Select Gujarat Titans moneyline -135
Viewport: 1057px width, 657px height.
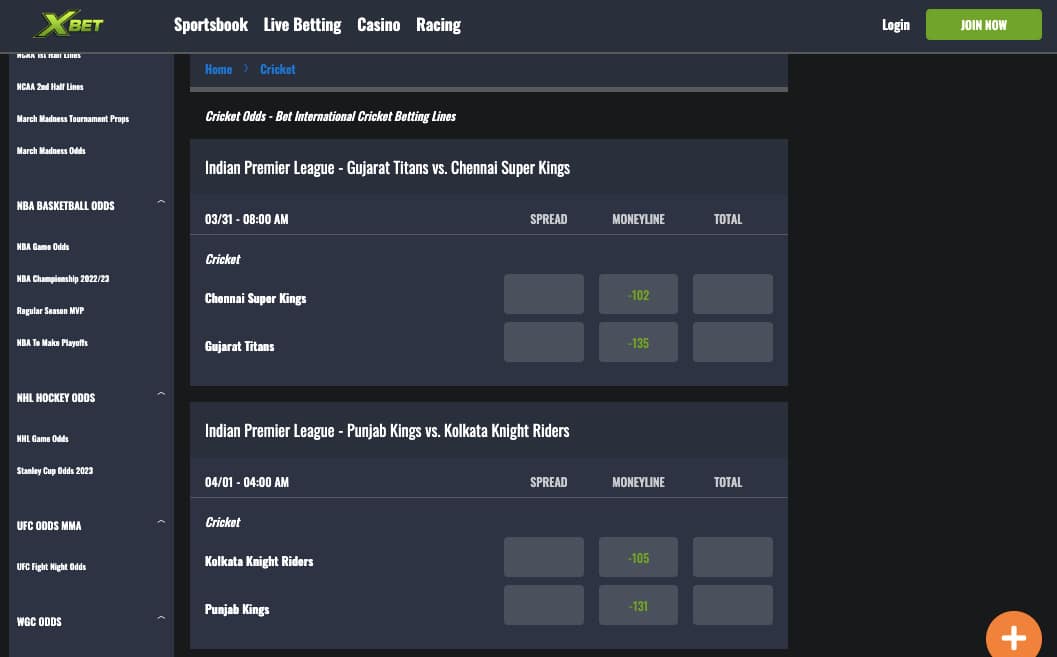click(638, 342)
